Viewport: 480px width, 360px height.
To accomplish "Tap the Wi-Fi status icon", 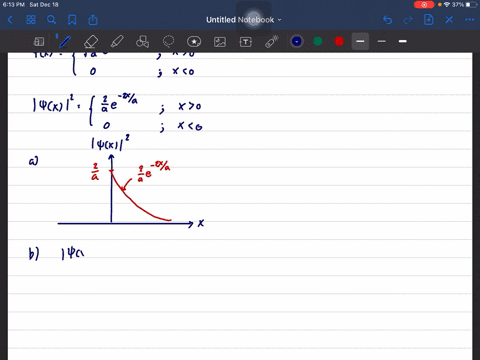I will [x=447, y=5].
